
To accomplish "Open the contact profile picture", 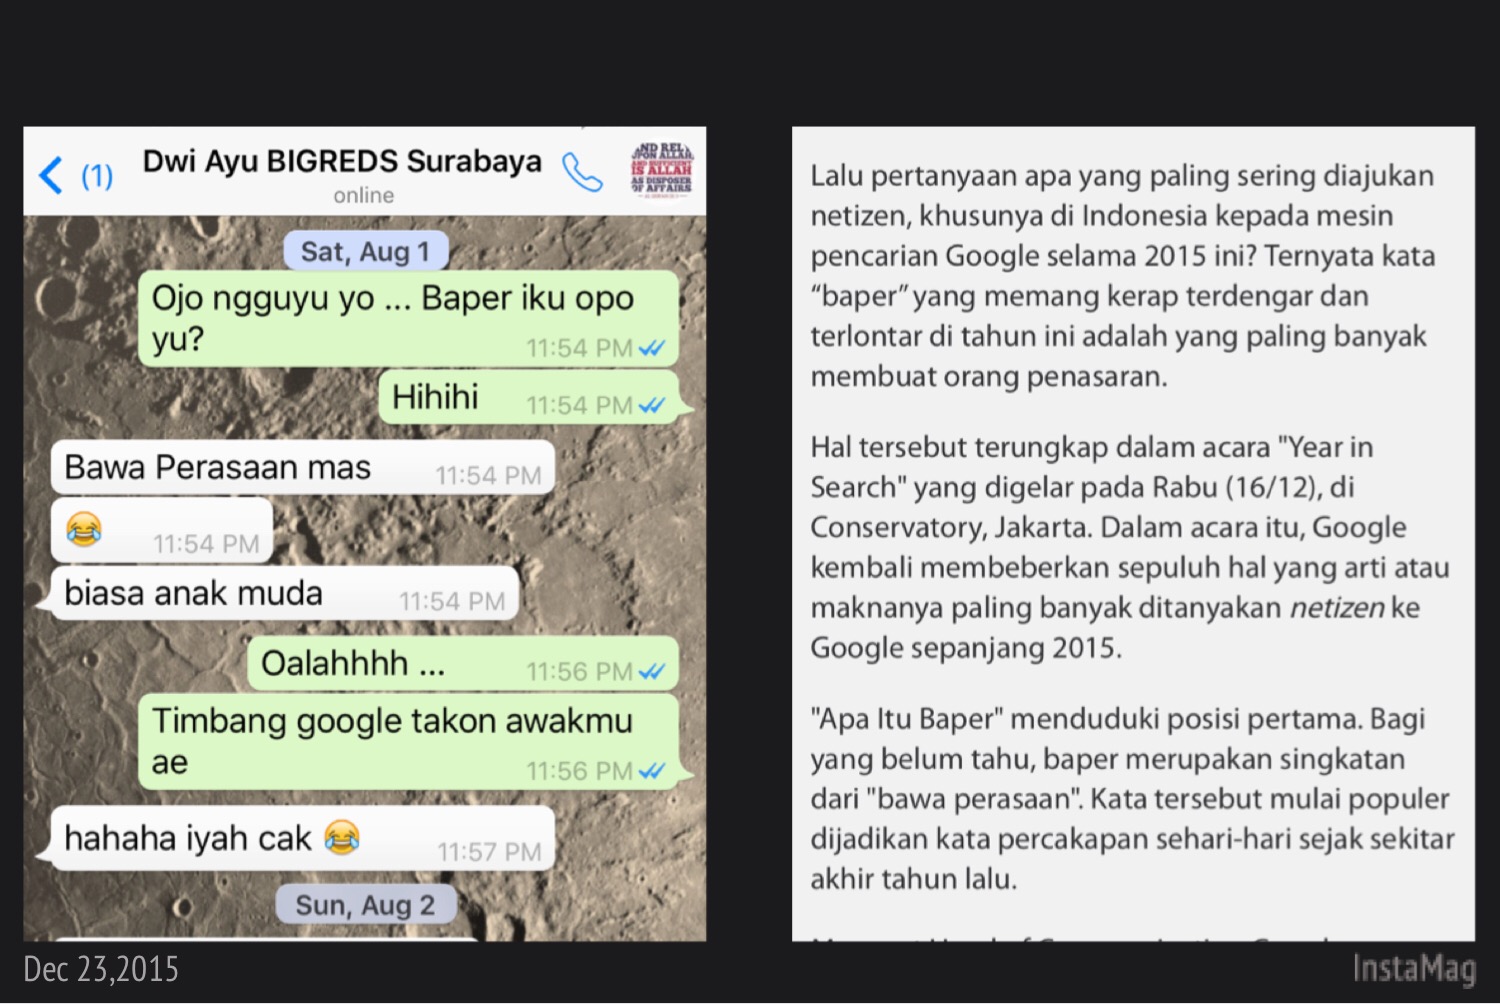I will click(661, 170).
